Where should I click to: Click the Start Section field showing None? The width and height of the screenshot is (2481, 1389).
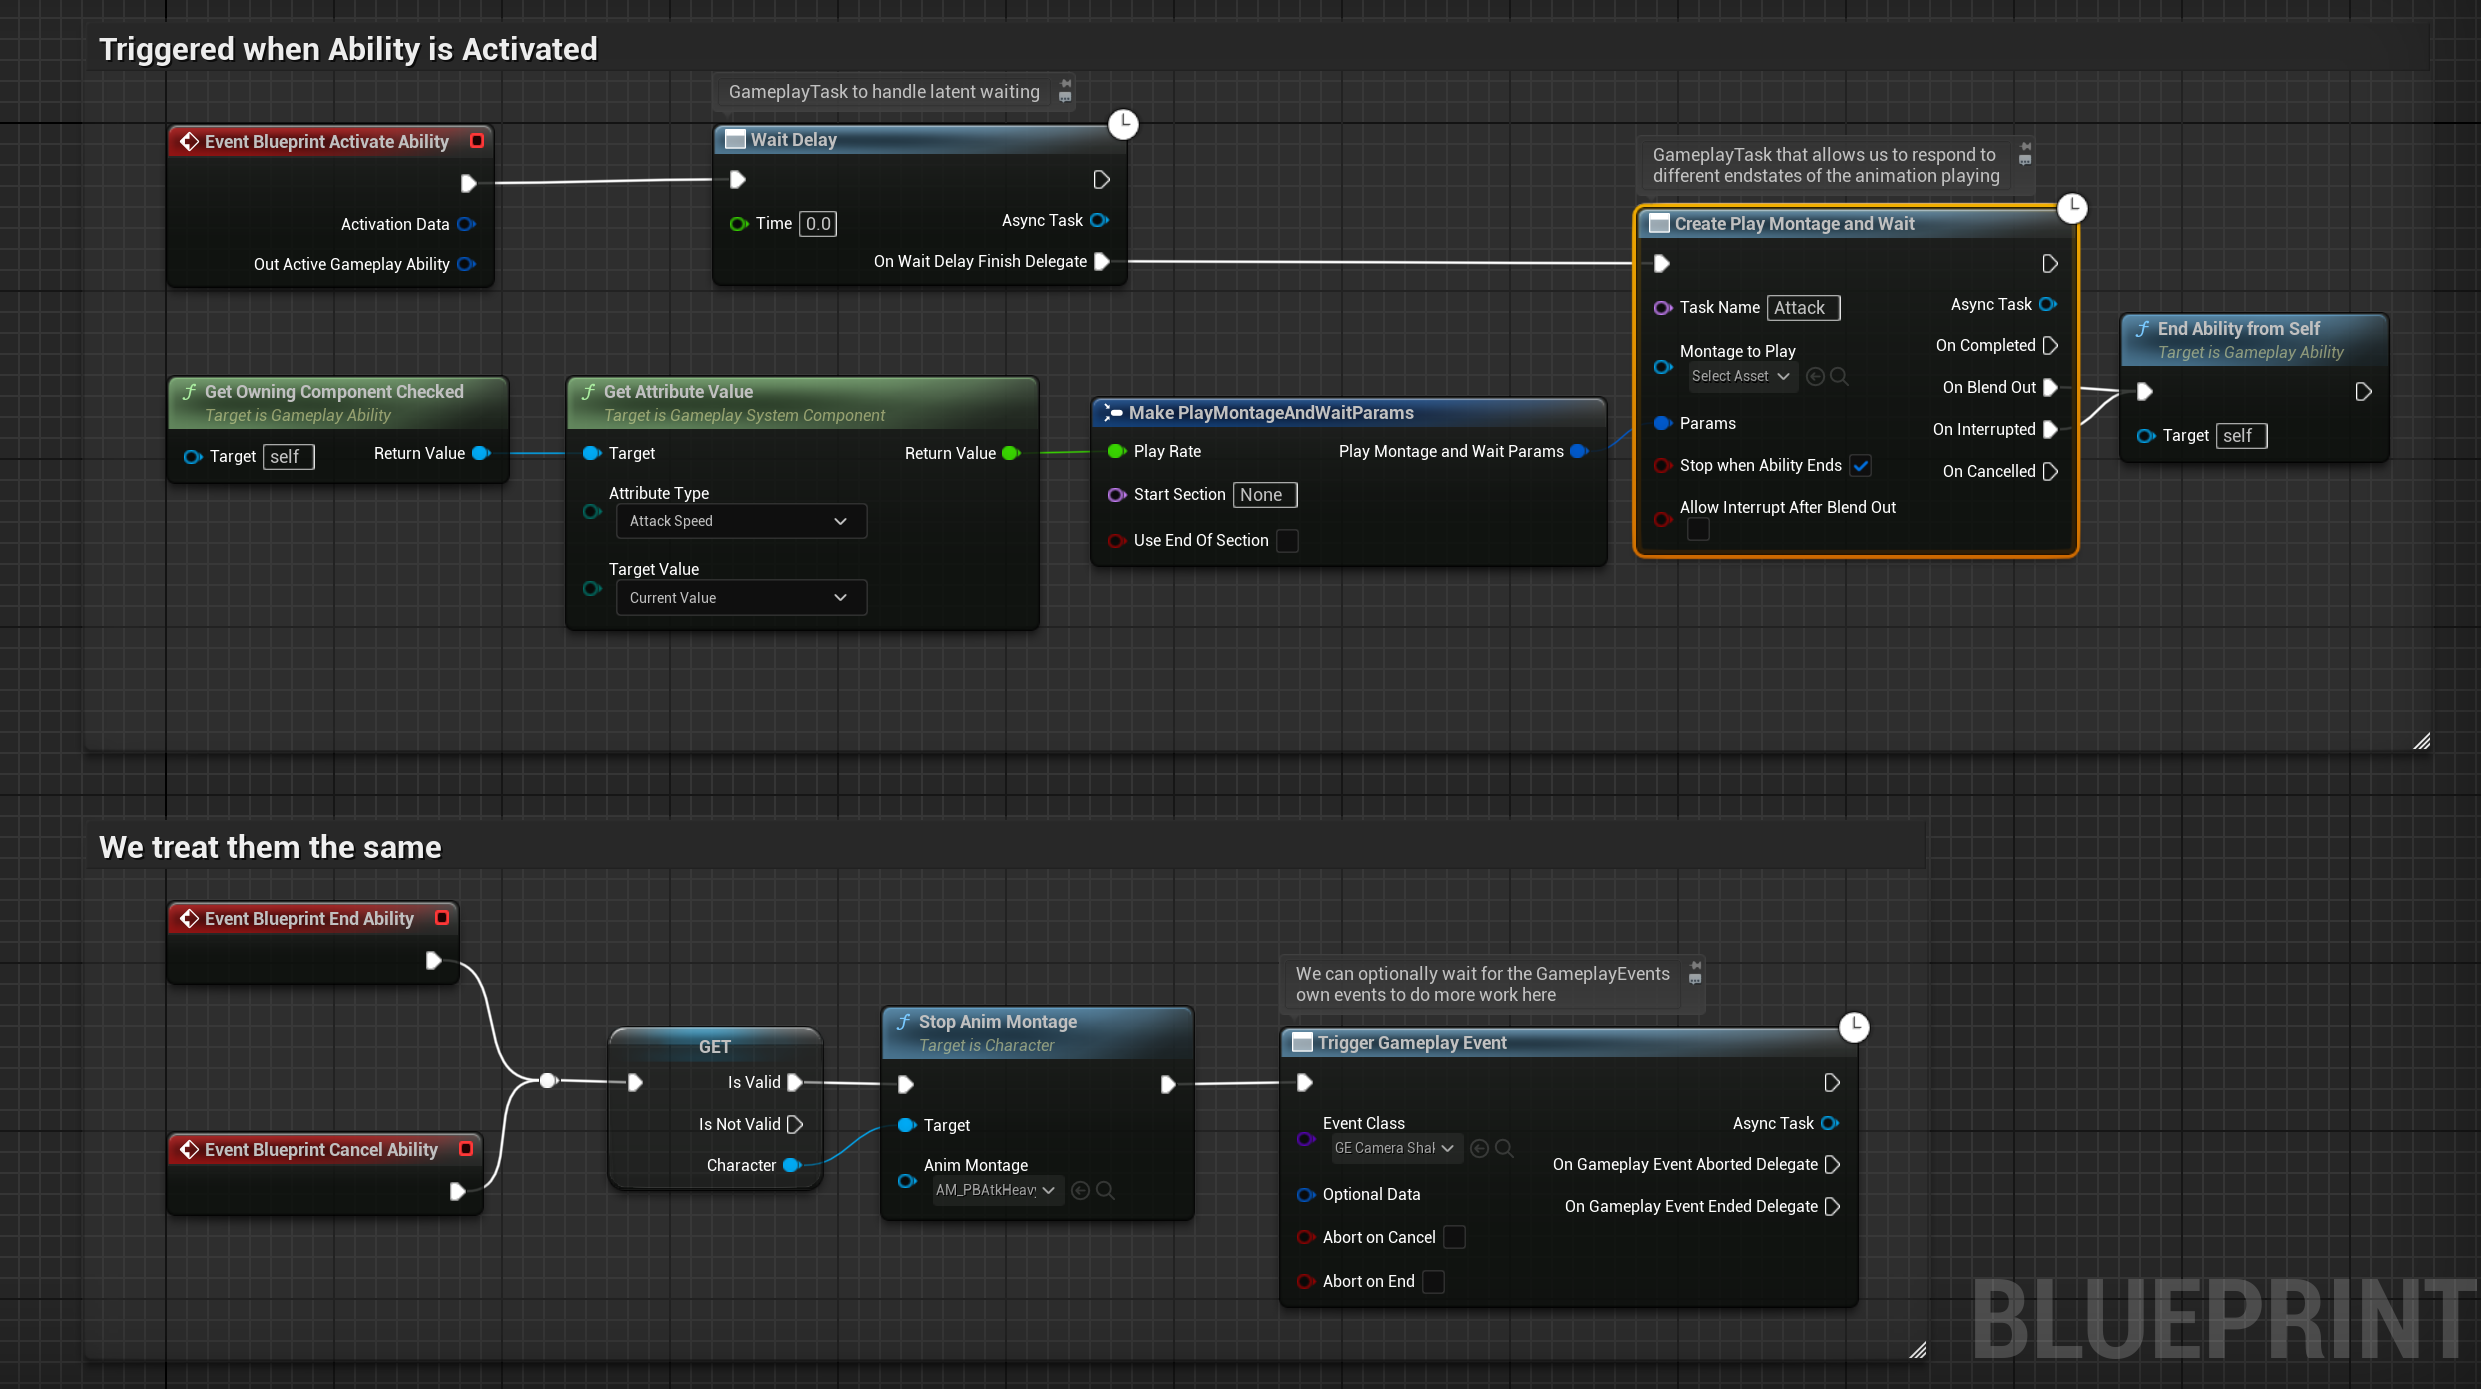click(x=1265, y=494)
